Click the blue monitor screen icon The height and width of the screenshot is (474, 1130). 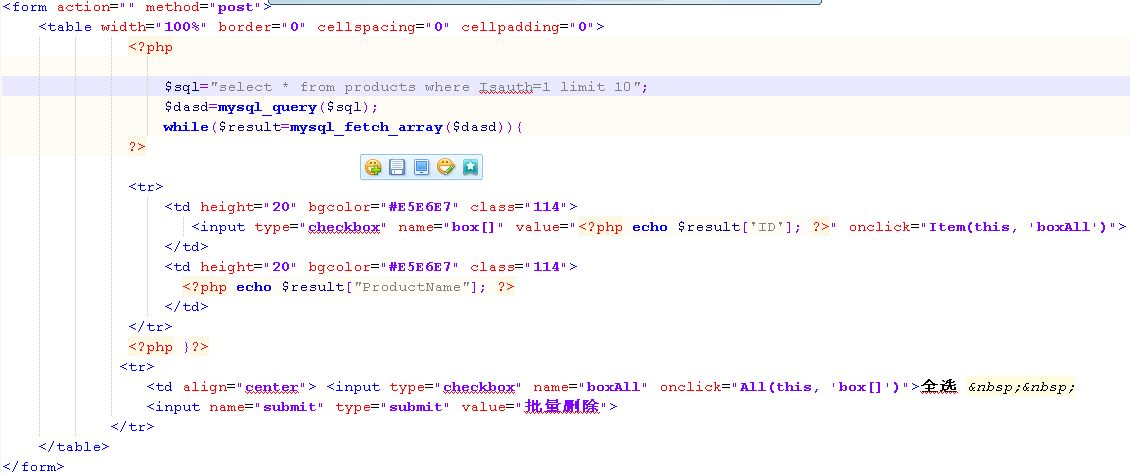point(422,167)
